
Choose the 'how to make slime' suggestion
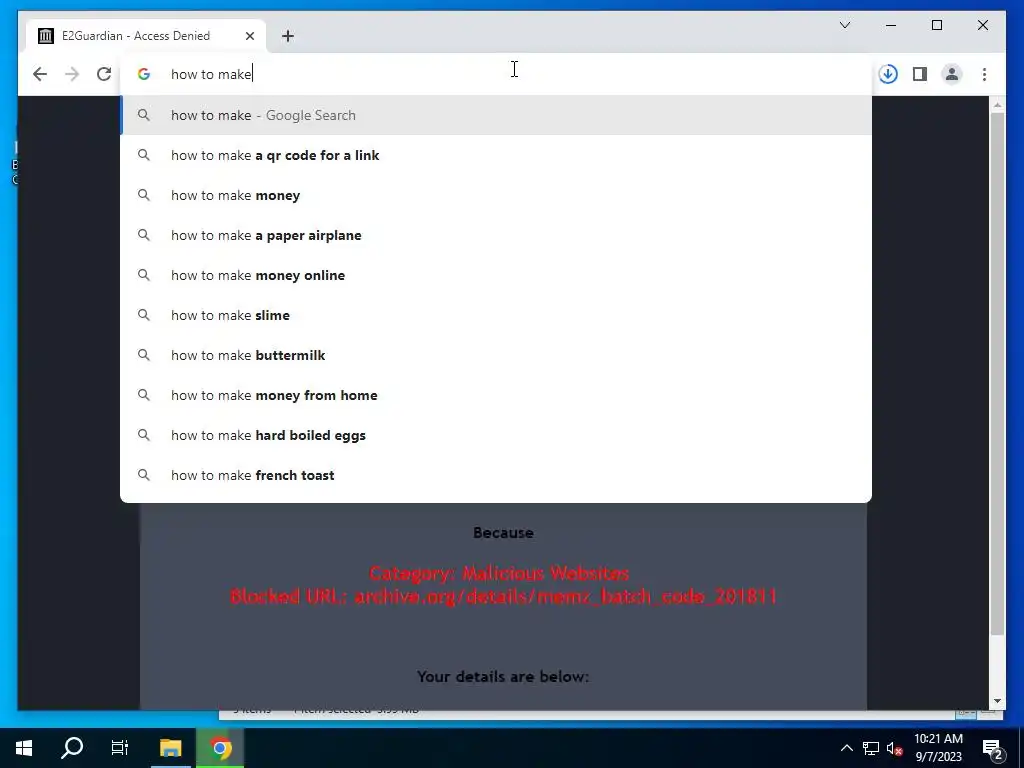(496, 315)
